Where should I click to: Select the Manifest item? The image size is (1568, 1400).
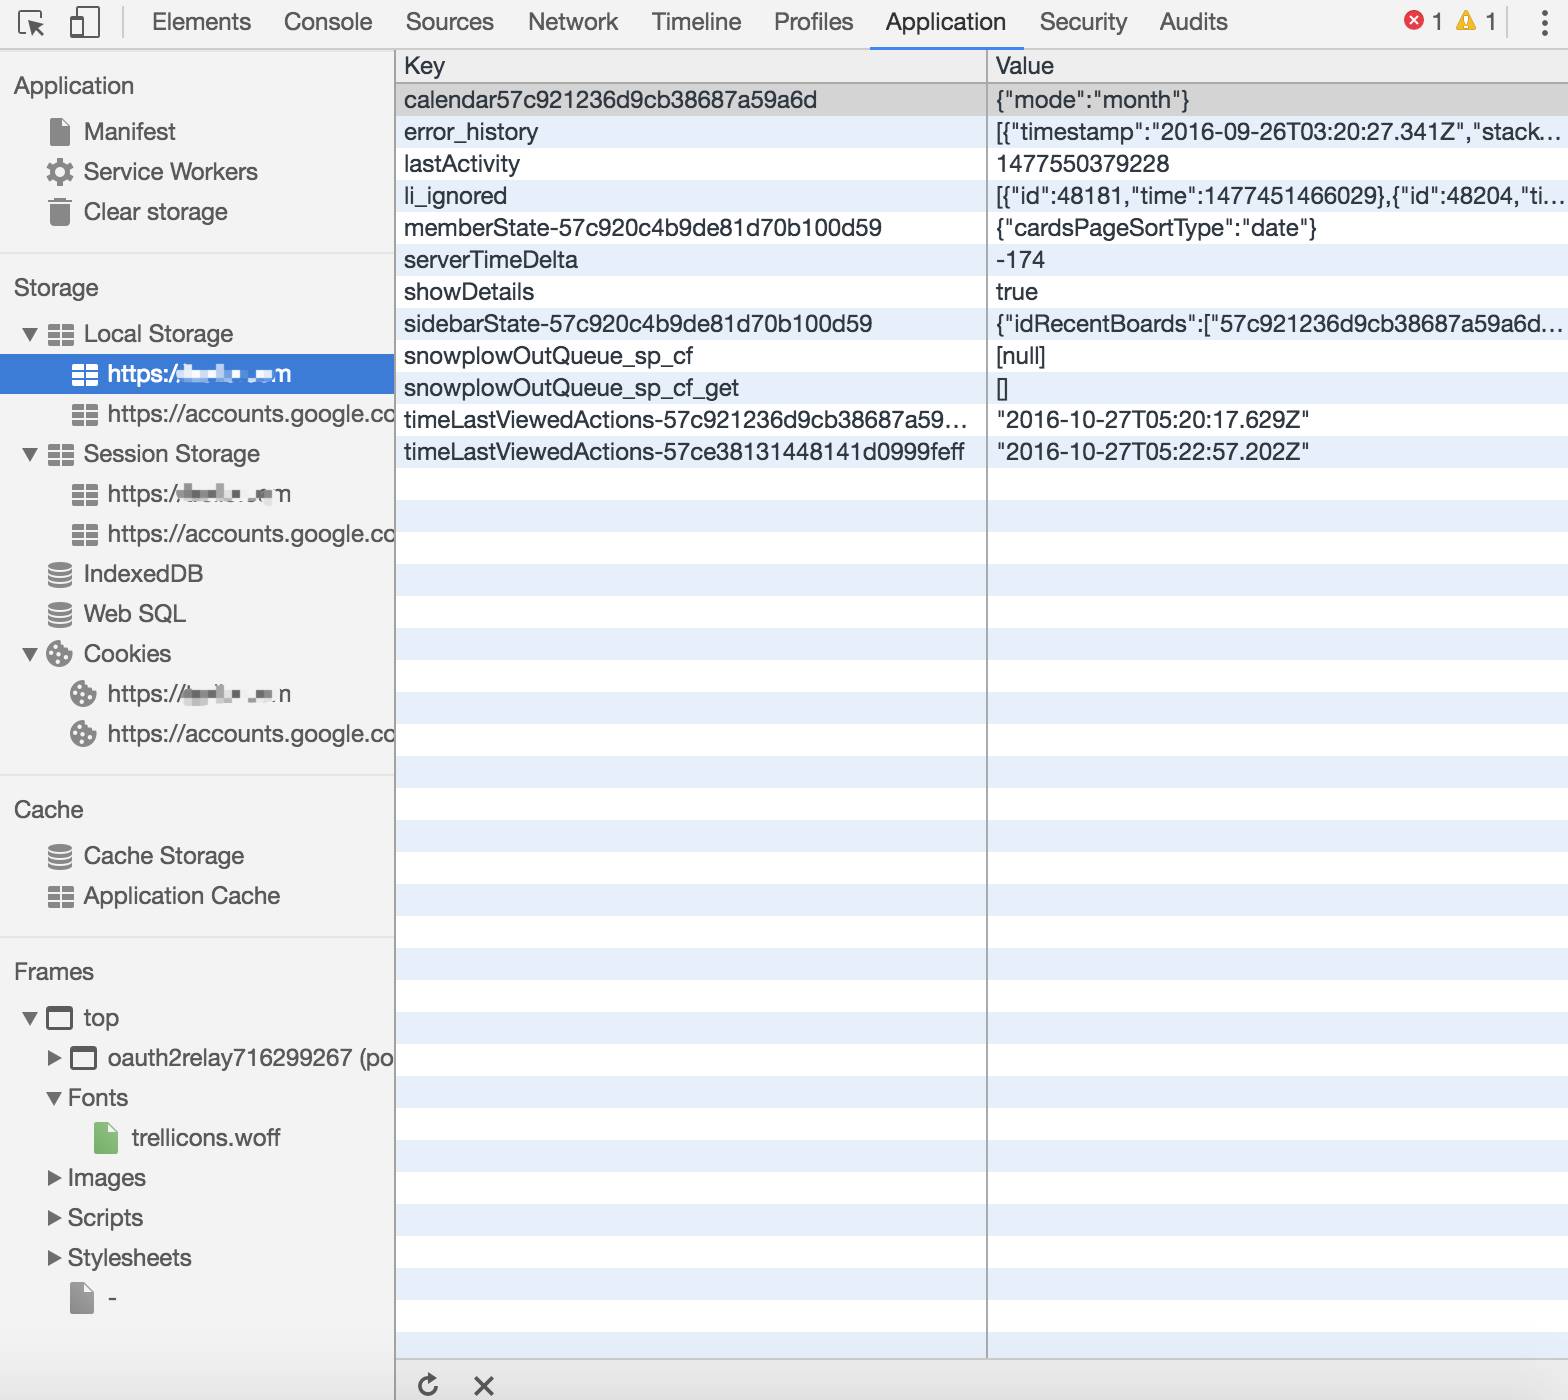(130, 132)
